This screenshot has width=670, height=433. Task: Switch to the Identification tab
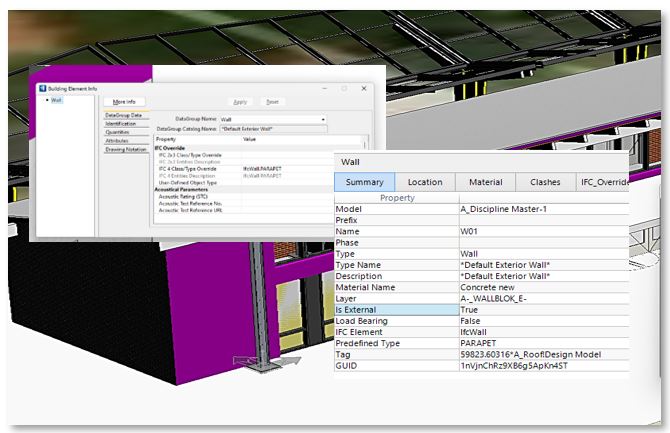click(x=122, y=124)
